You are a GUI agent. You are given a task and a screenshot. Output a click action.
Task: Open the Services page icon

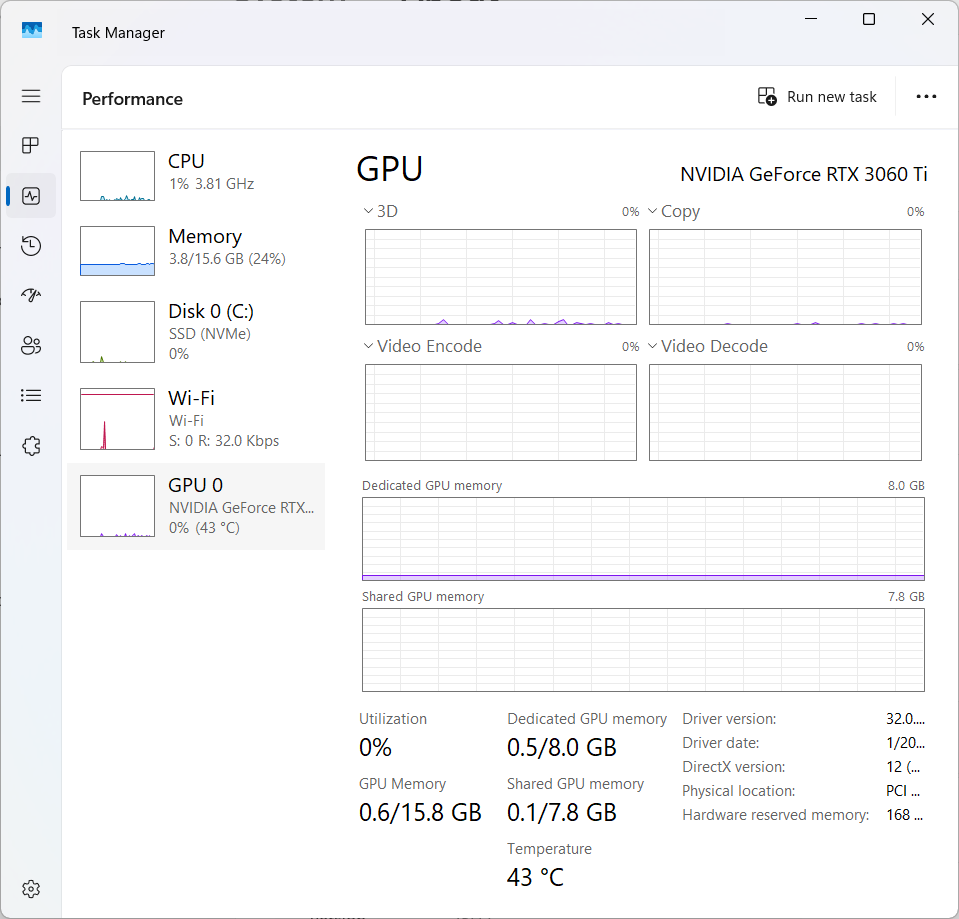(x=31, y=446)
